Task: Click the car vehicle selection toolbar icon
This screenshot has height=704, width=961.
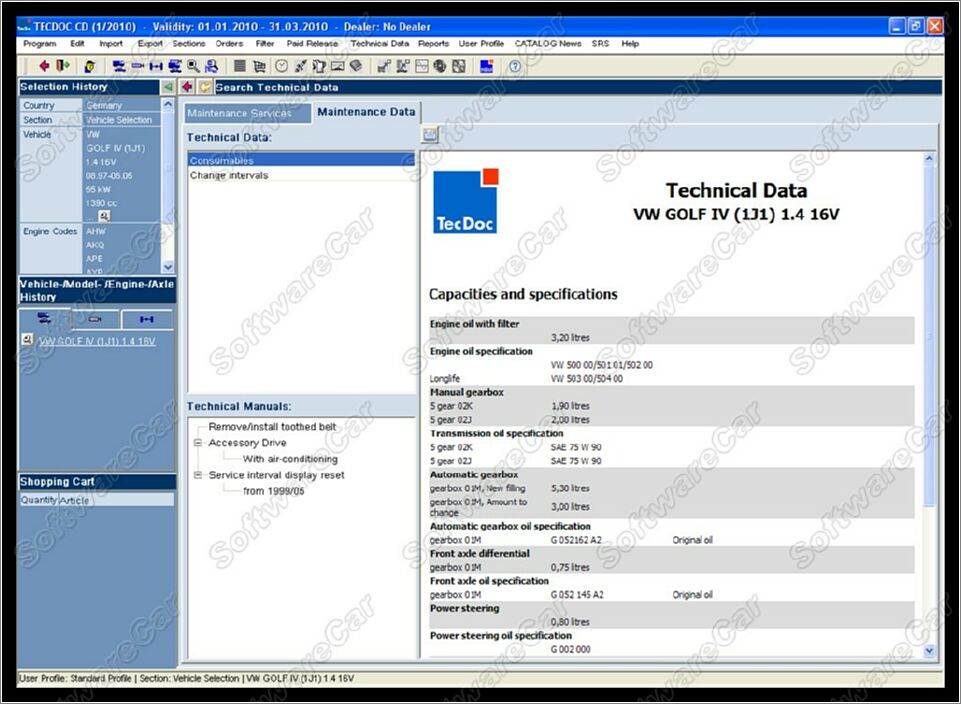Action: tap(119, 66)
